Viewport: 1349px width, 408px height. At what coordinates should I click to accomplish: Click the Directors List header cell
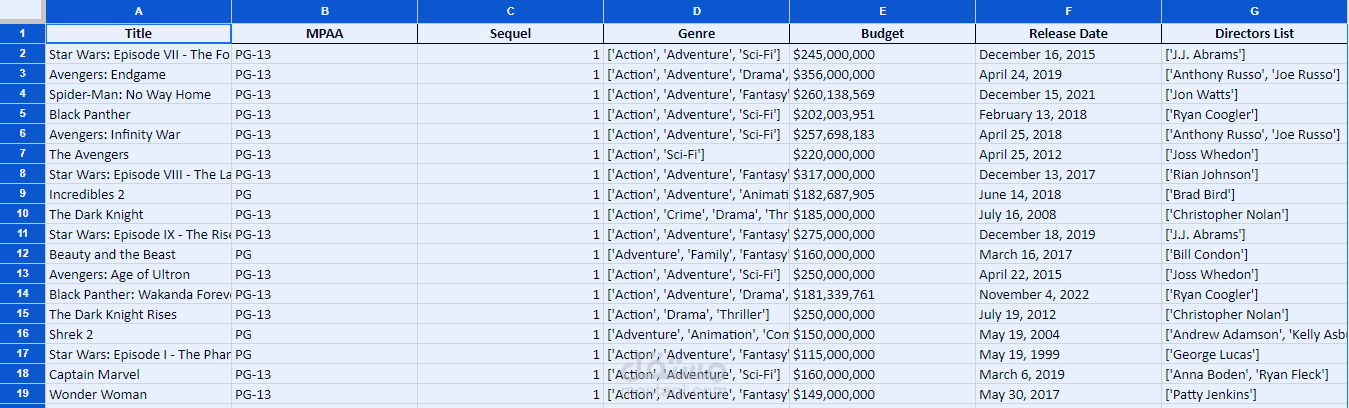point(1254,33)
